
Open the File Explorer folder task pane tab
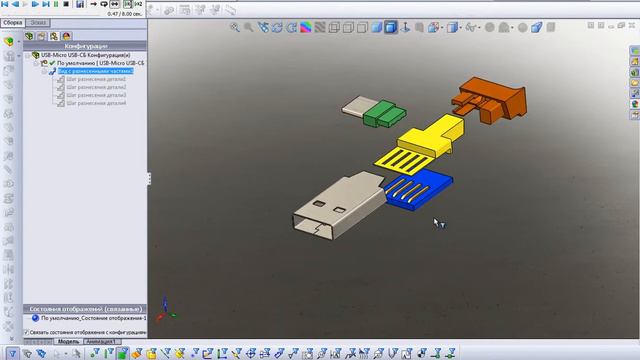(635, 83)
